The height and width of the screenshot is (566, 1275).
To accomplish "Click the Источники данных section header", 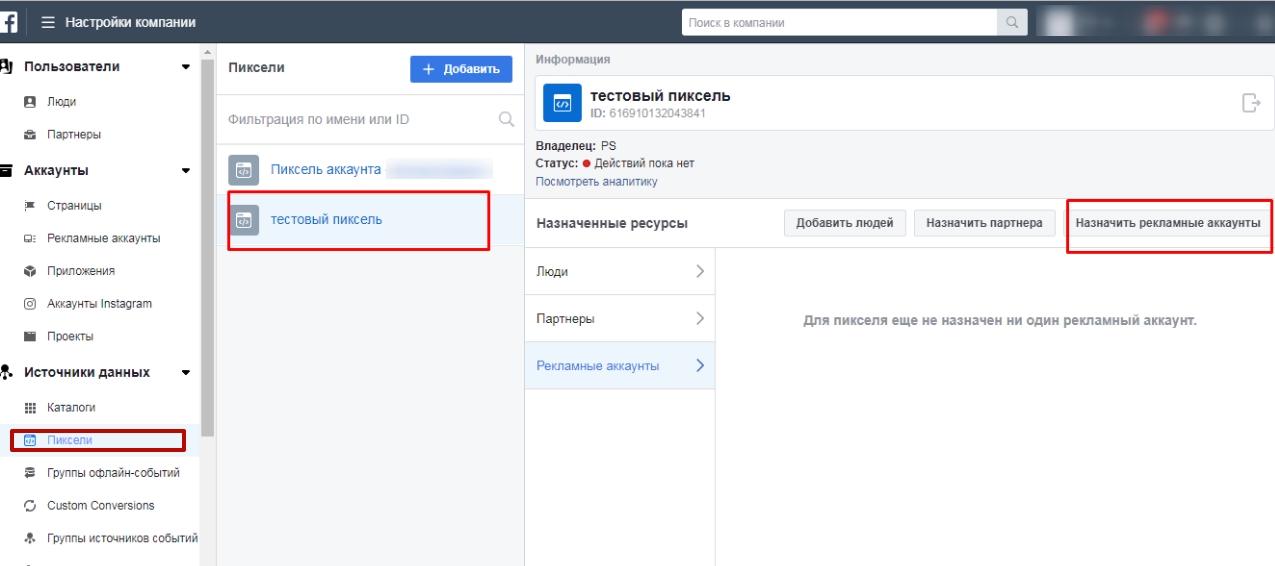I will 87,373.
